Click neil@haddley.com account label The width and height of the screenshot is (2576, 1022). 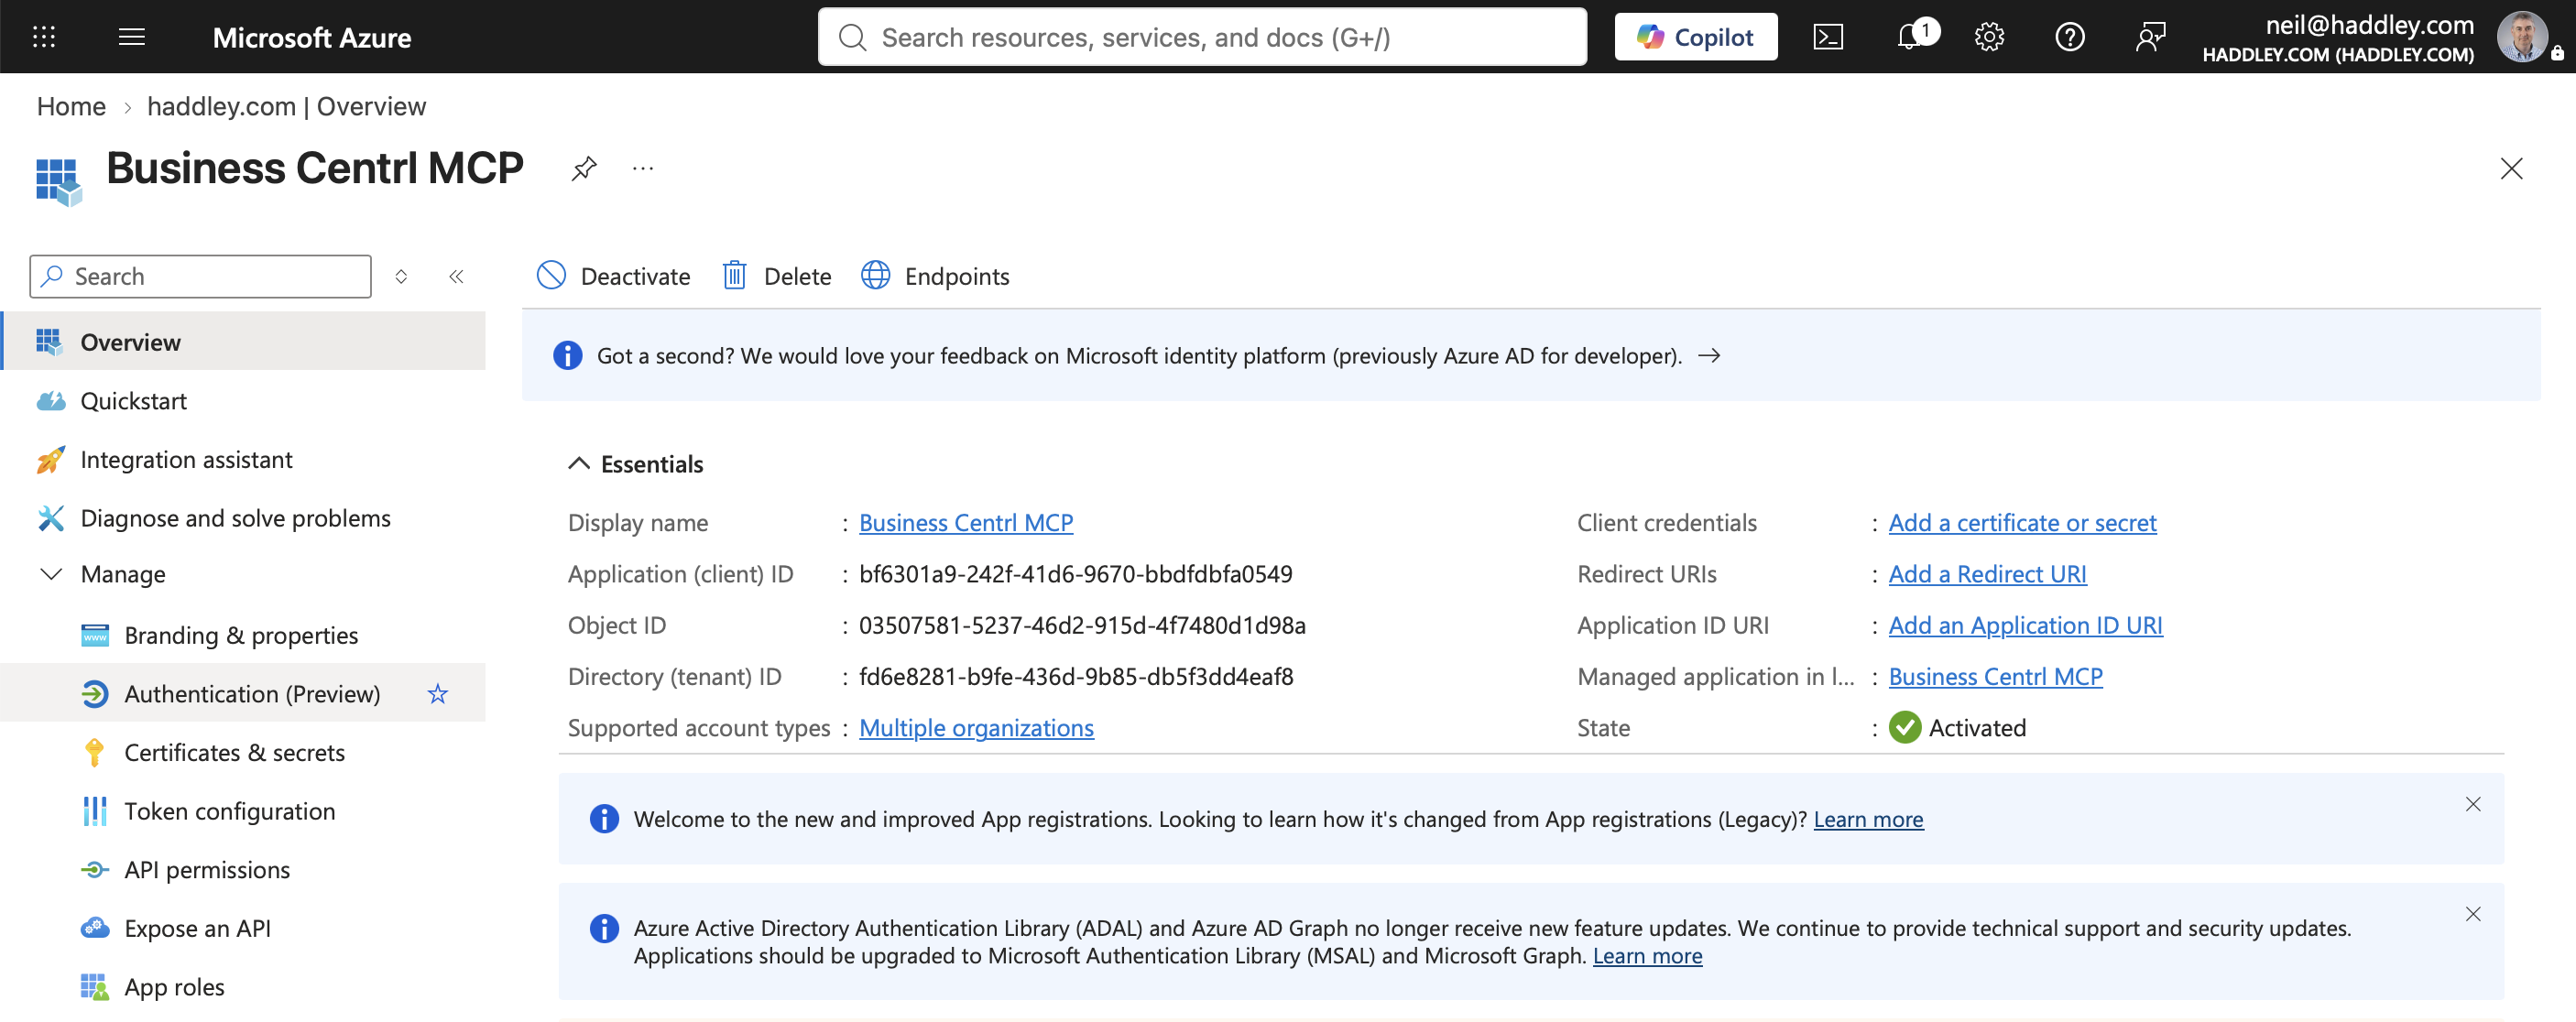tap(2369, 24)
